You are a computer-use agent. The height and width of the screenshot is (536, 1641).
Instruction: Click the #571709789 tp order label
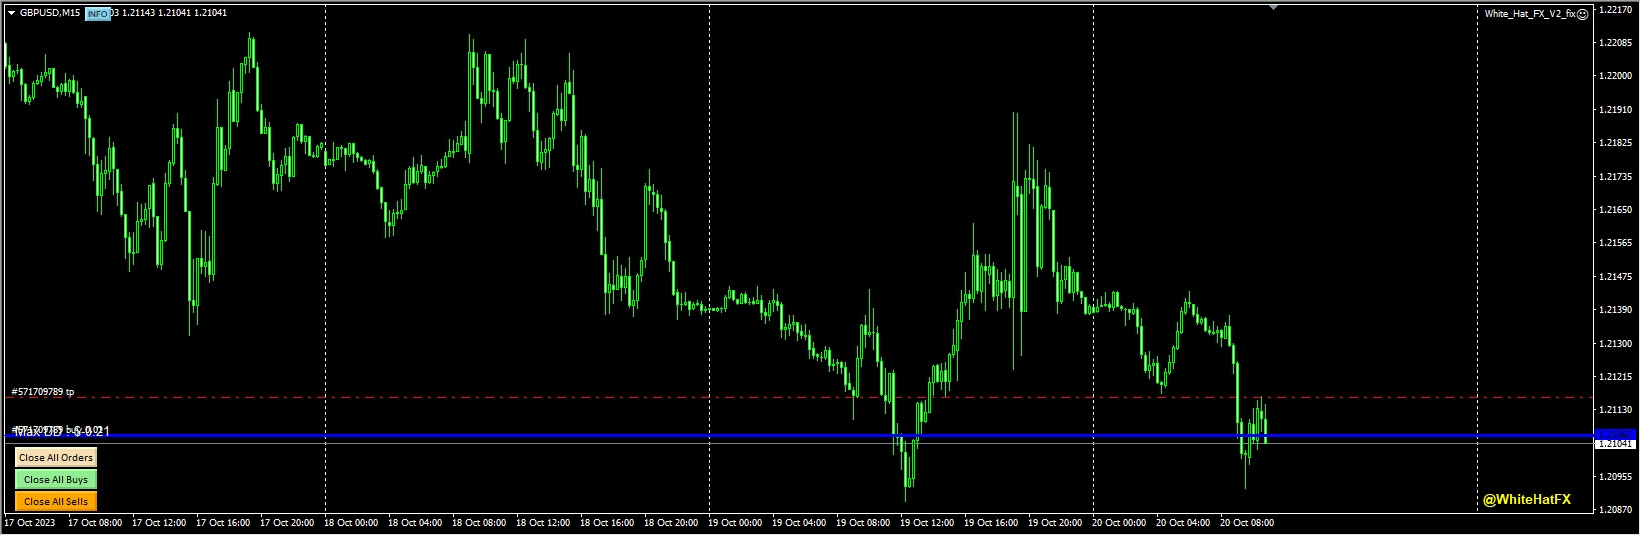point(43,392)
